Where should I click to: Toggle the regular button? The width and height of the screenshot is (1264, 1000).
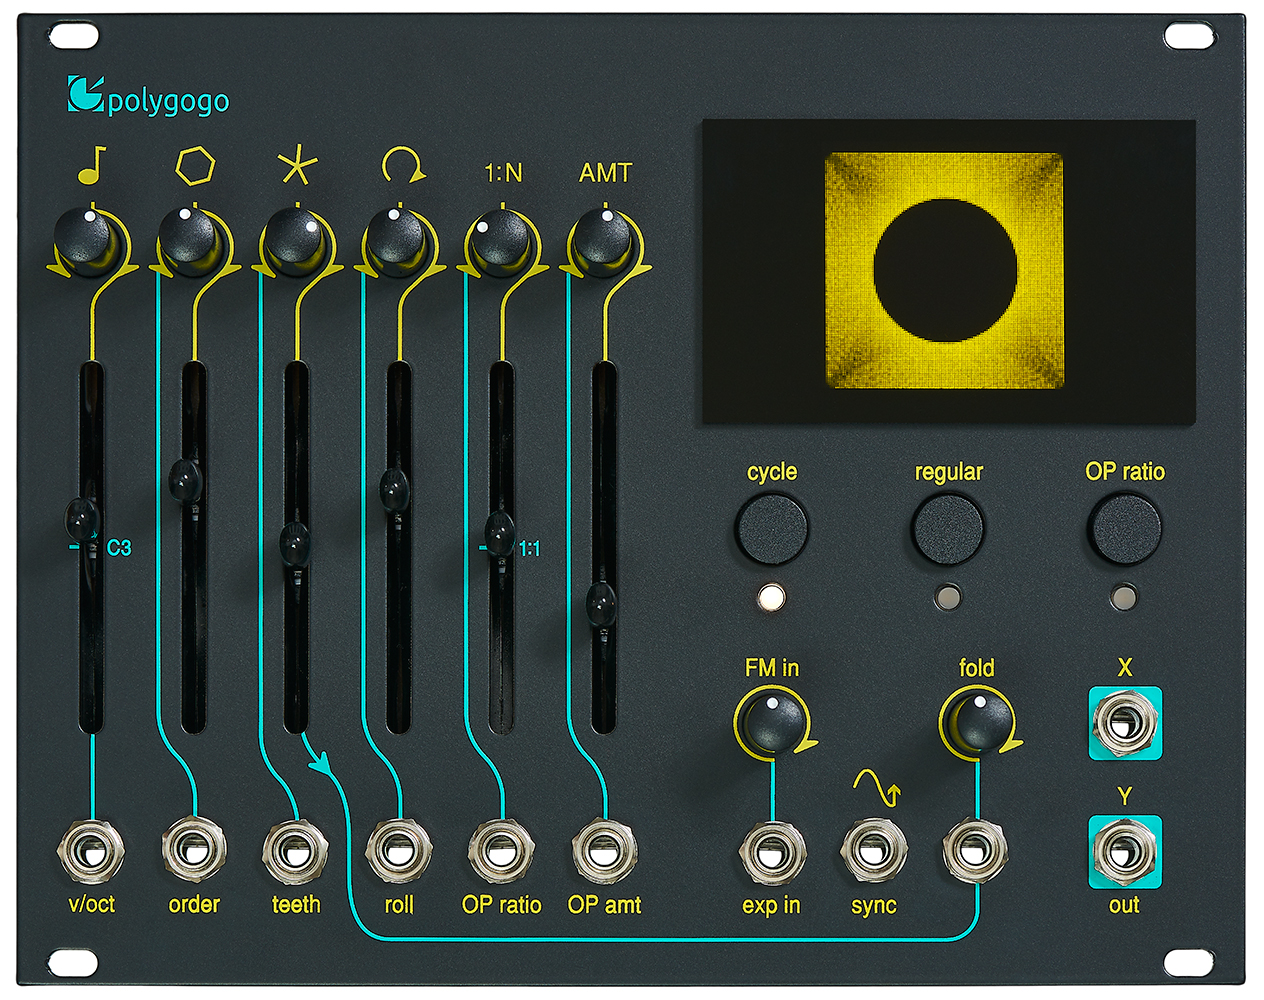(x=948, y=528)
